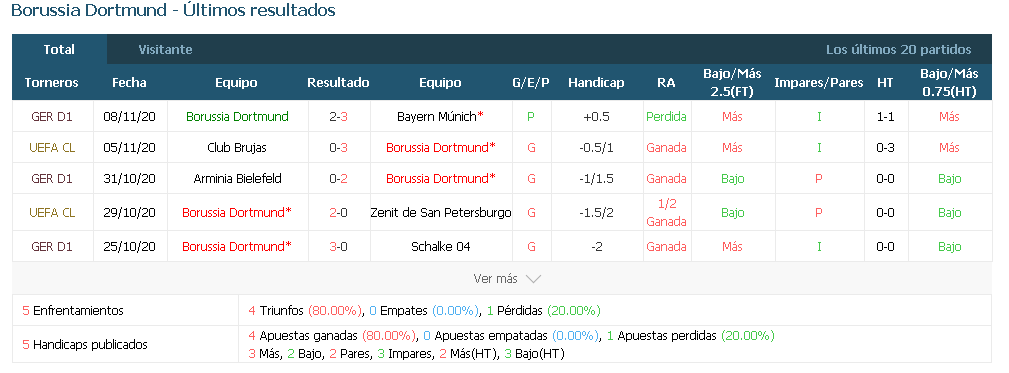This screenshot has width=1009, height=373.
Task: Open the Club Brujas team link
Action: pyautogui.click(x=237, y=147)
